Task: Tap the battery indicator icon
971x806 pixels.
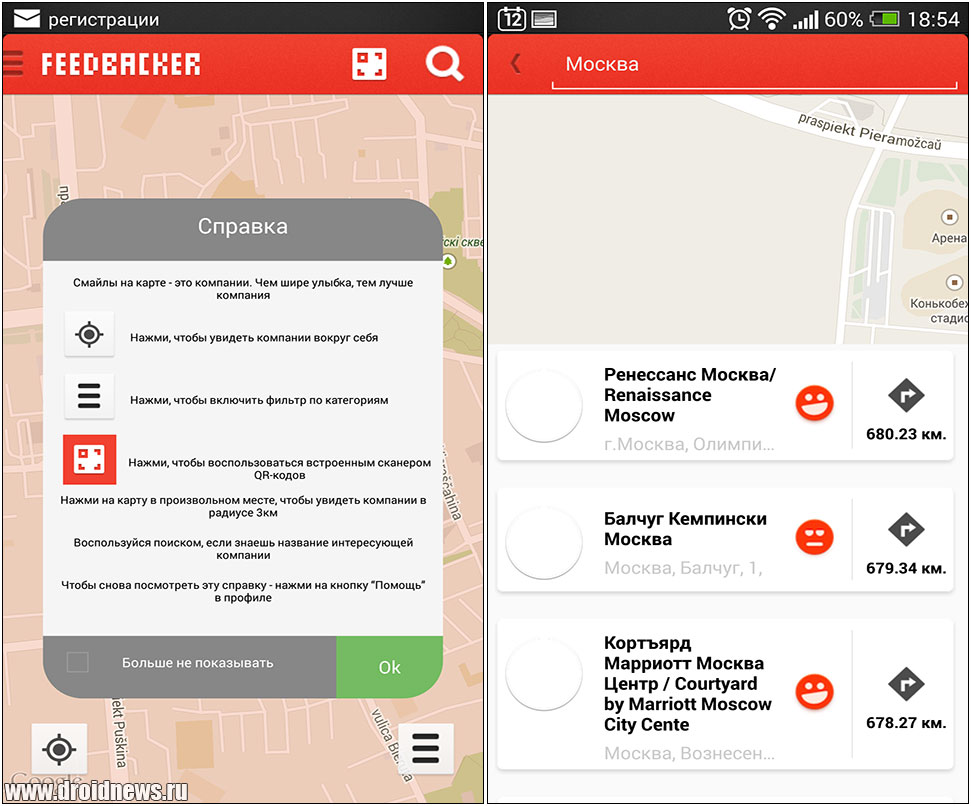Action: 884,19
